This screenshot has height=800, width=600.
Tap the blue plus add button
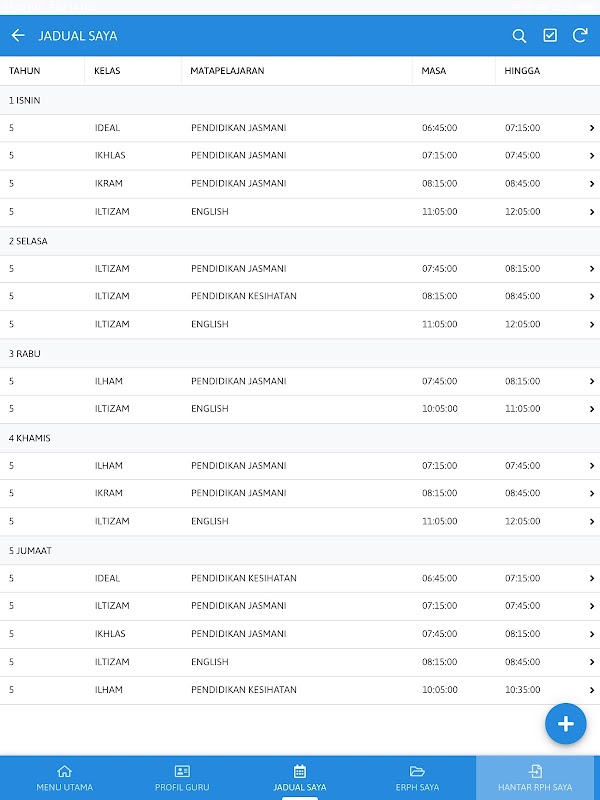tap(565, 724)
